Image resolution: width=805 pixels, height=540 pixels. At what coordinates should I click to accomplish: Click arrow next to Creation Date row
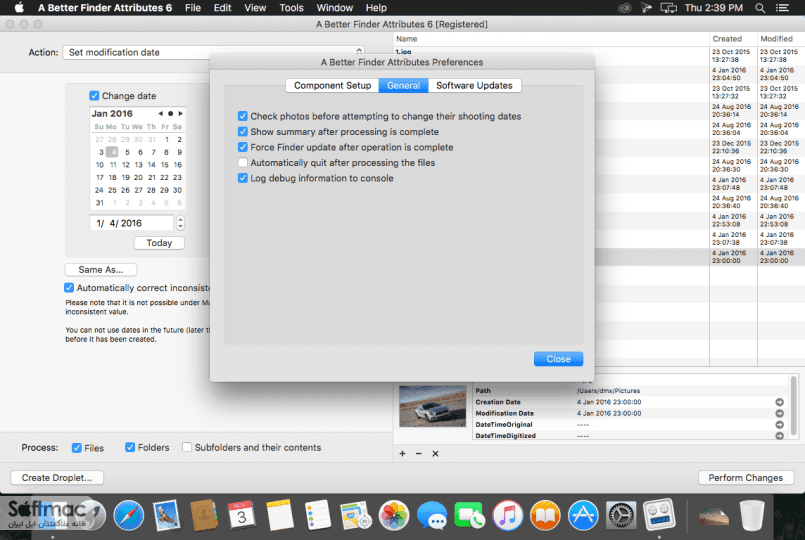coord(779,402)
